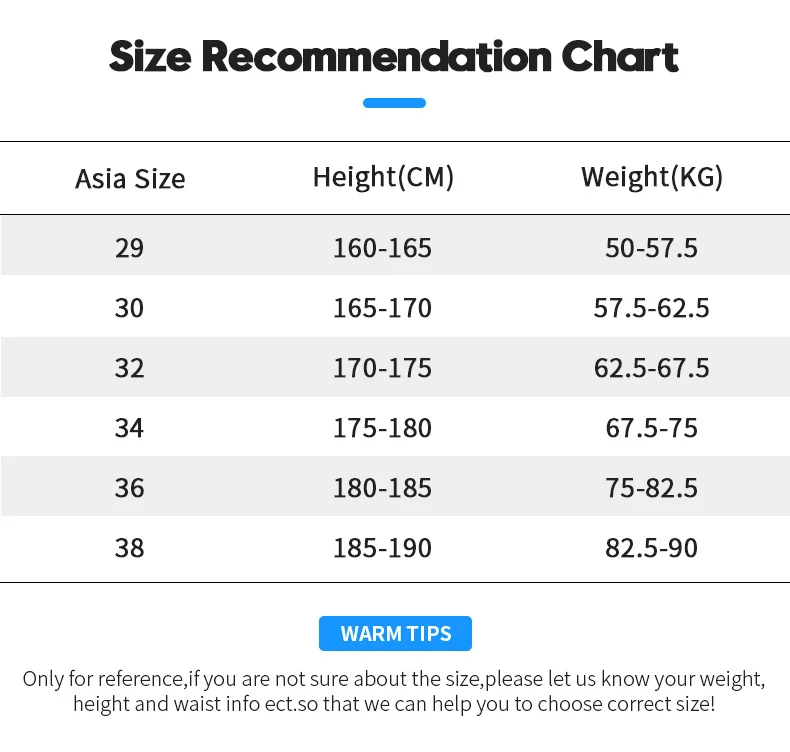Image resolution: width=790 pixels, height=752 pixels.
Task: Click Asia size 34 cell
Action: [129, 428]
